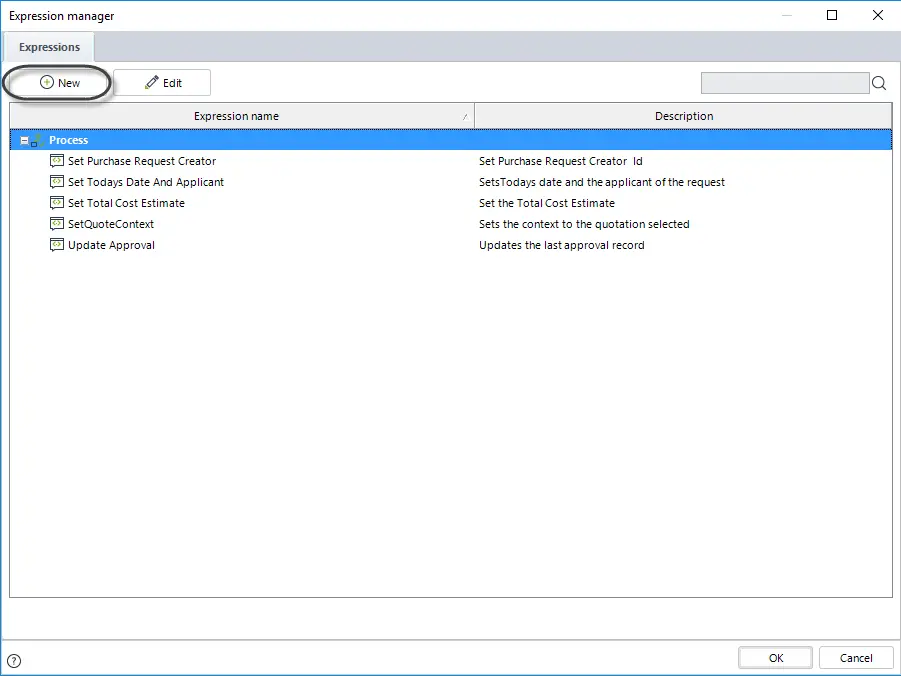Collapse the Process tree node
Screen dimensions: 901x676
pyautogui.click(x=24, y=140)
